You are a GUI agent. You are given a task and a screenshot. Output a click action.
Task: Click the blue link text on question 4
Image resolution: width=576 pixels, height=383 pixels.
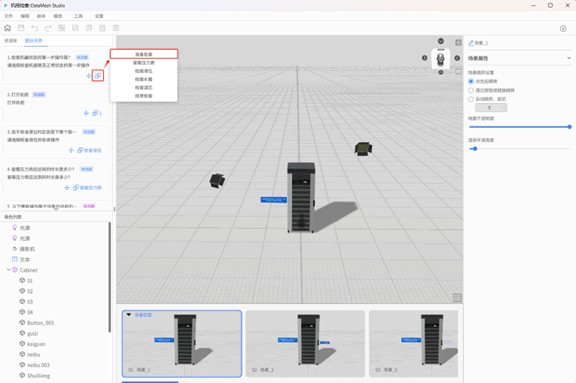coord(90,188)
